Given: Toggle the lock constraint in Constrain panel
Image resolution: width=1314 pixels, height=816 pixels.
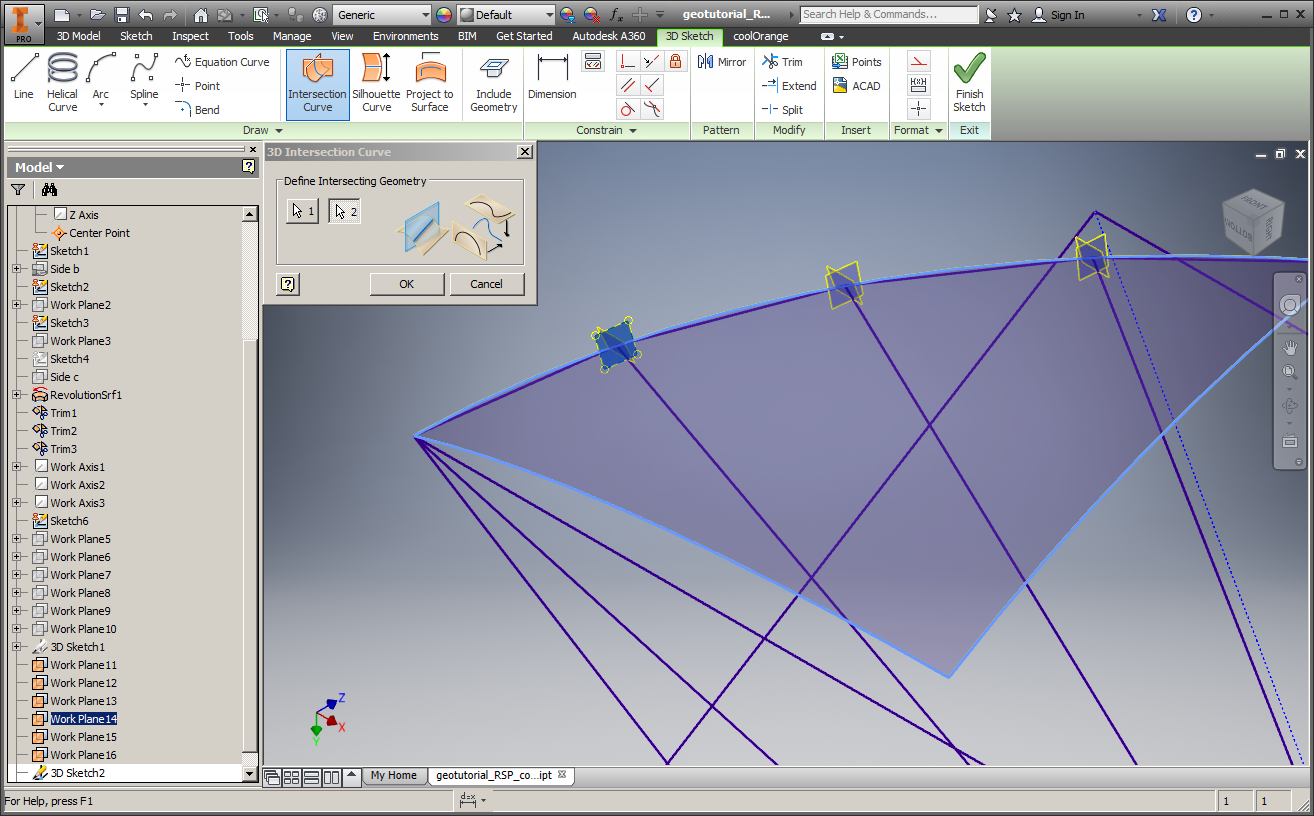Looking at the screenshot, I should coord(676,61).
